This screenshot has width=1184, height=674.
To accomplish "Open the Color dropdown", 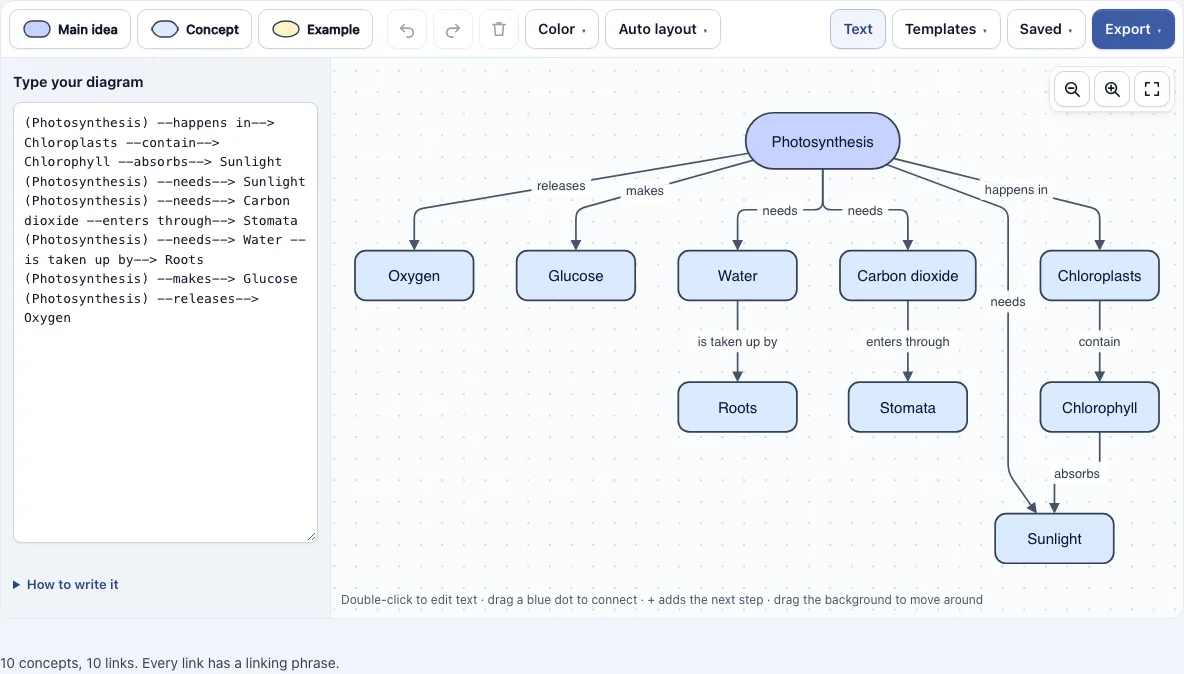I will click(x=562, y=29).
